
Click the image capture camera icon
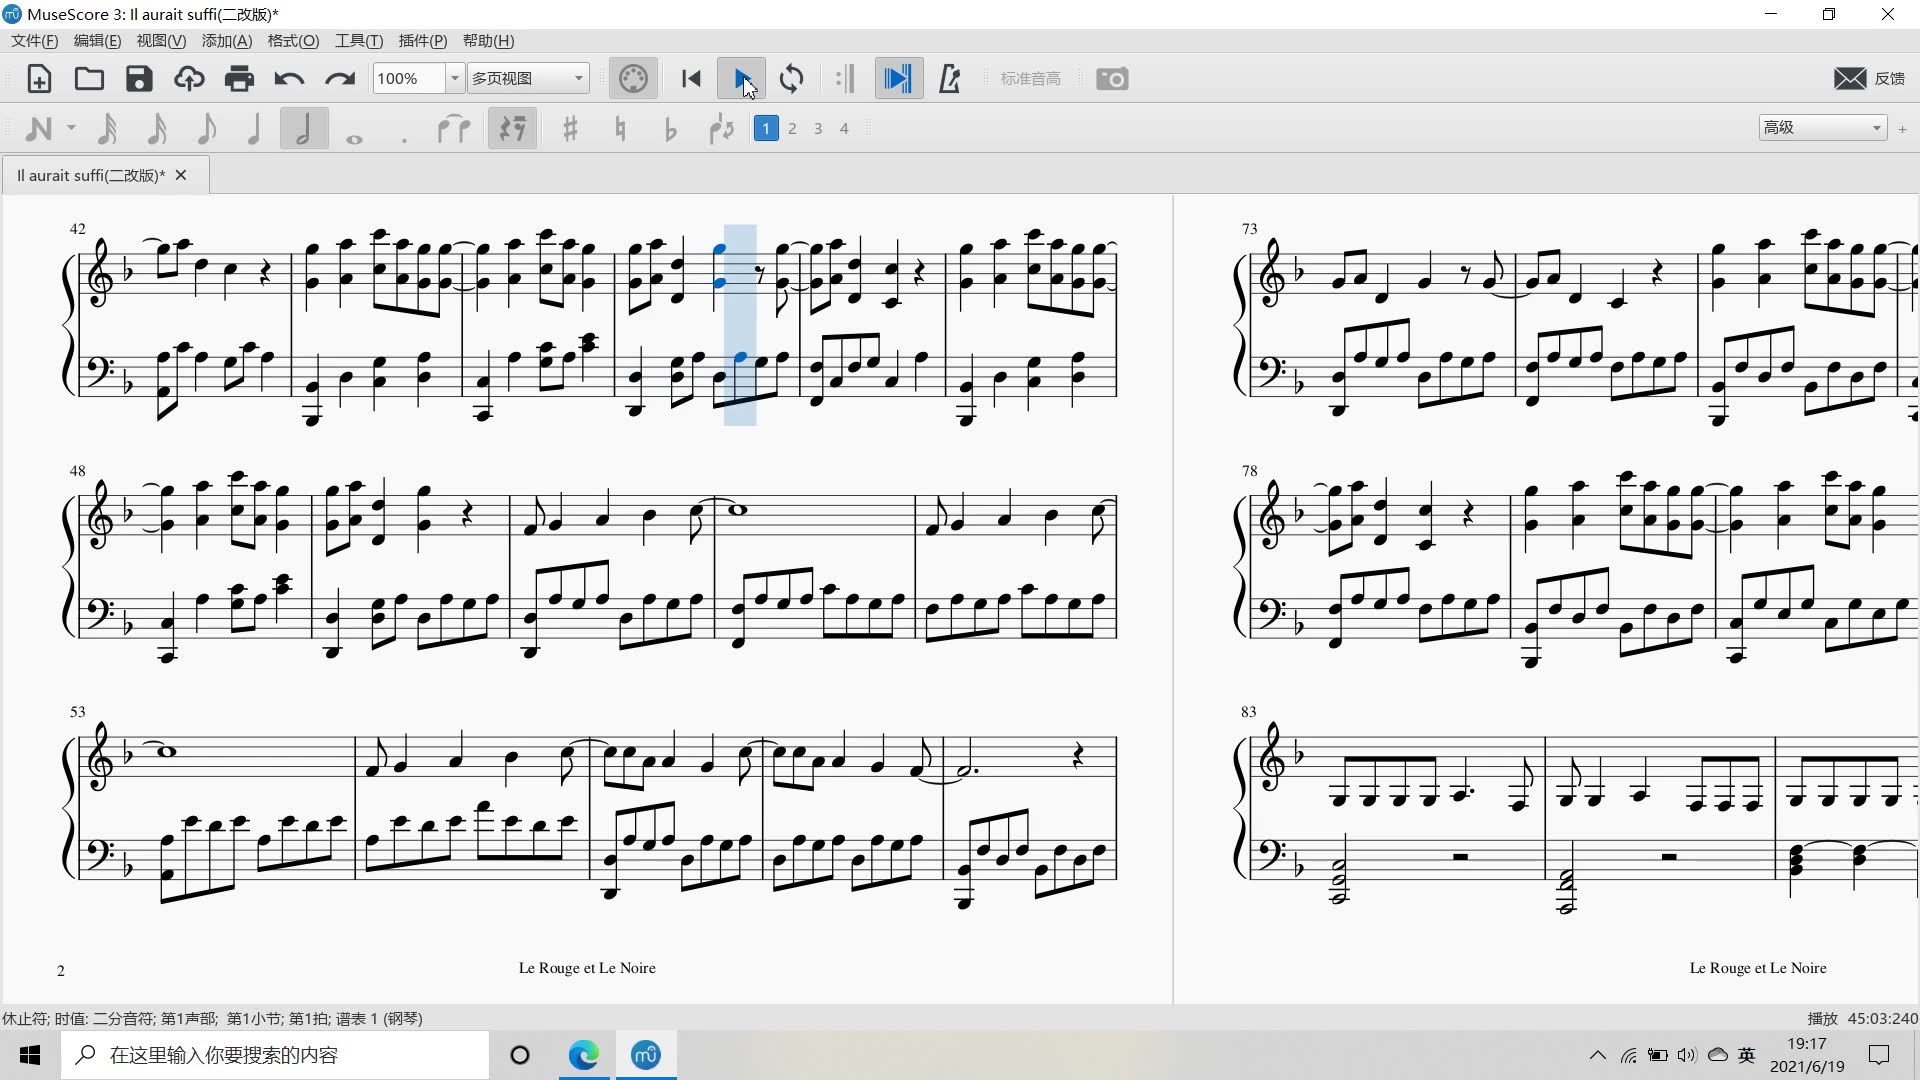[x=1112, y=79]
